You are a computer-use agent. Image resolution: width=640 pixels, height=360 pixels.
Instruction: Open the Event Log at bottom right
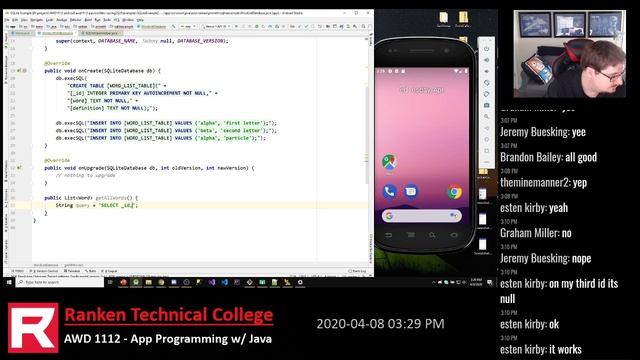click(x=357, y=271)
